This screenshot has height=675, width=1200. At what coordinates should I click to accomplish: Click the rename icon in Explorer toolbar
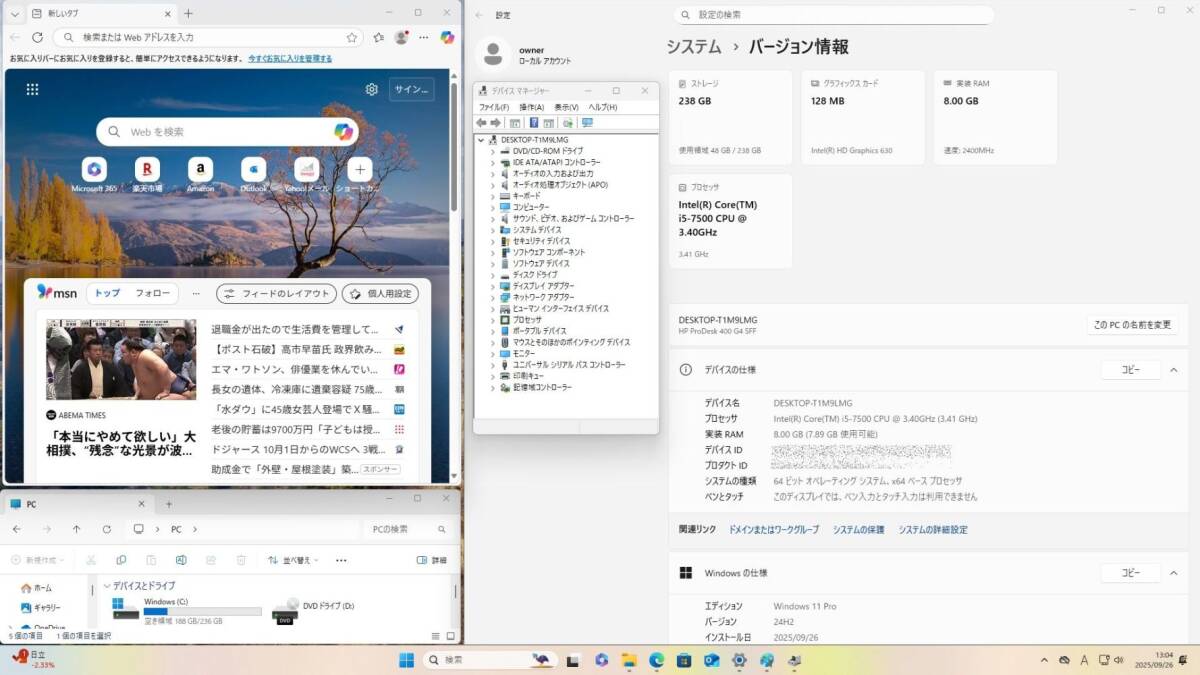(181, 560)
